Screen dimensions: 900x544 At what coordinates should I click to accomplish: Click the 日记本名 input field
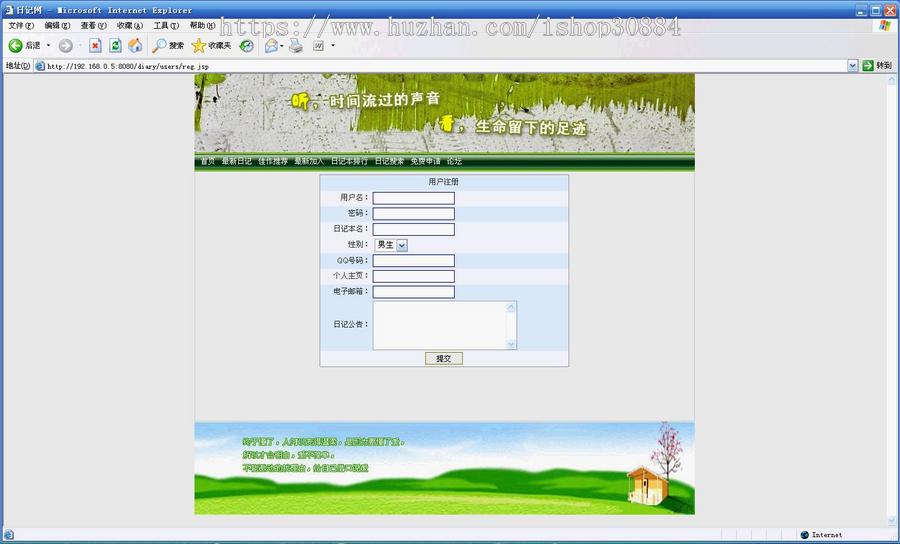(x=413, y=229)
